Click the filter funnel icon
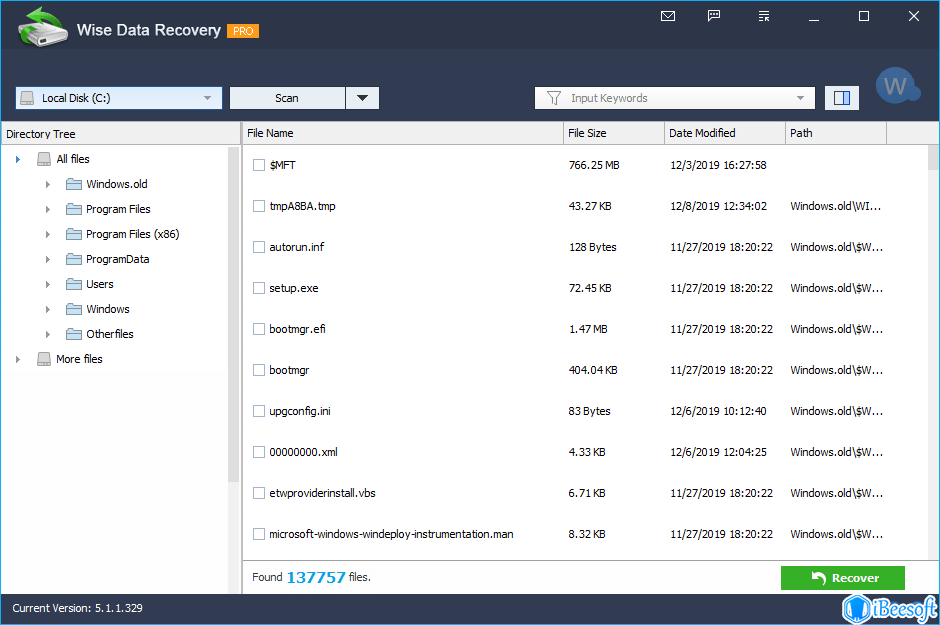This screenshot has width=940, height=625. (554, 98)
